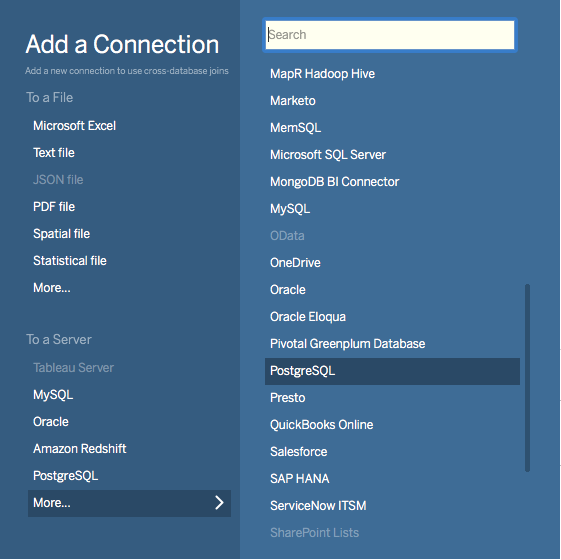Expand More… under To a Server
Viewport: 561px width, 560px height.
coord(130,503)
